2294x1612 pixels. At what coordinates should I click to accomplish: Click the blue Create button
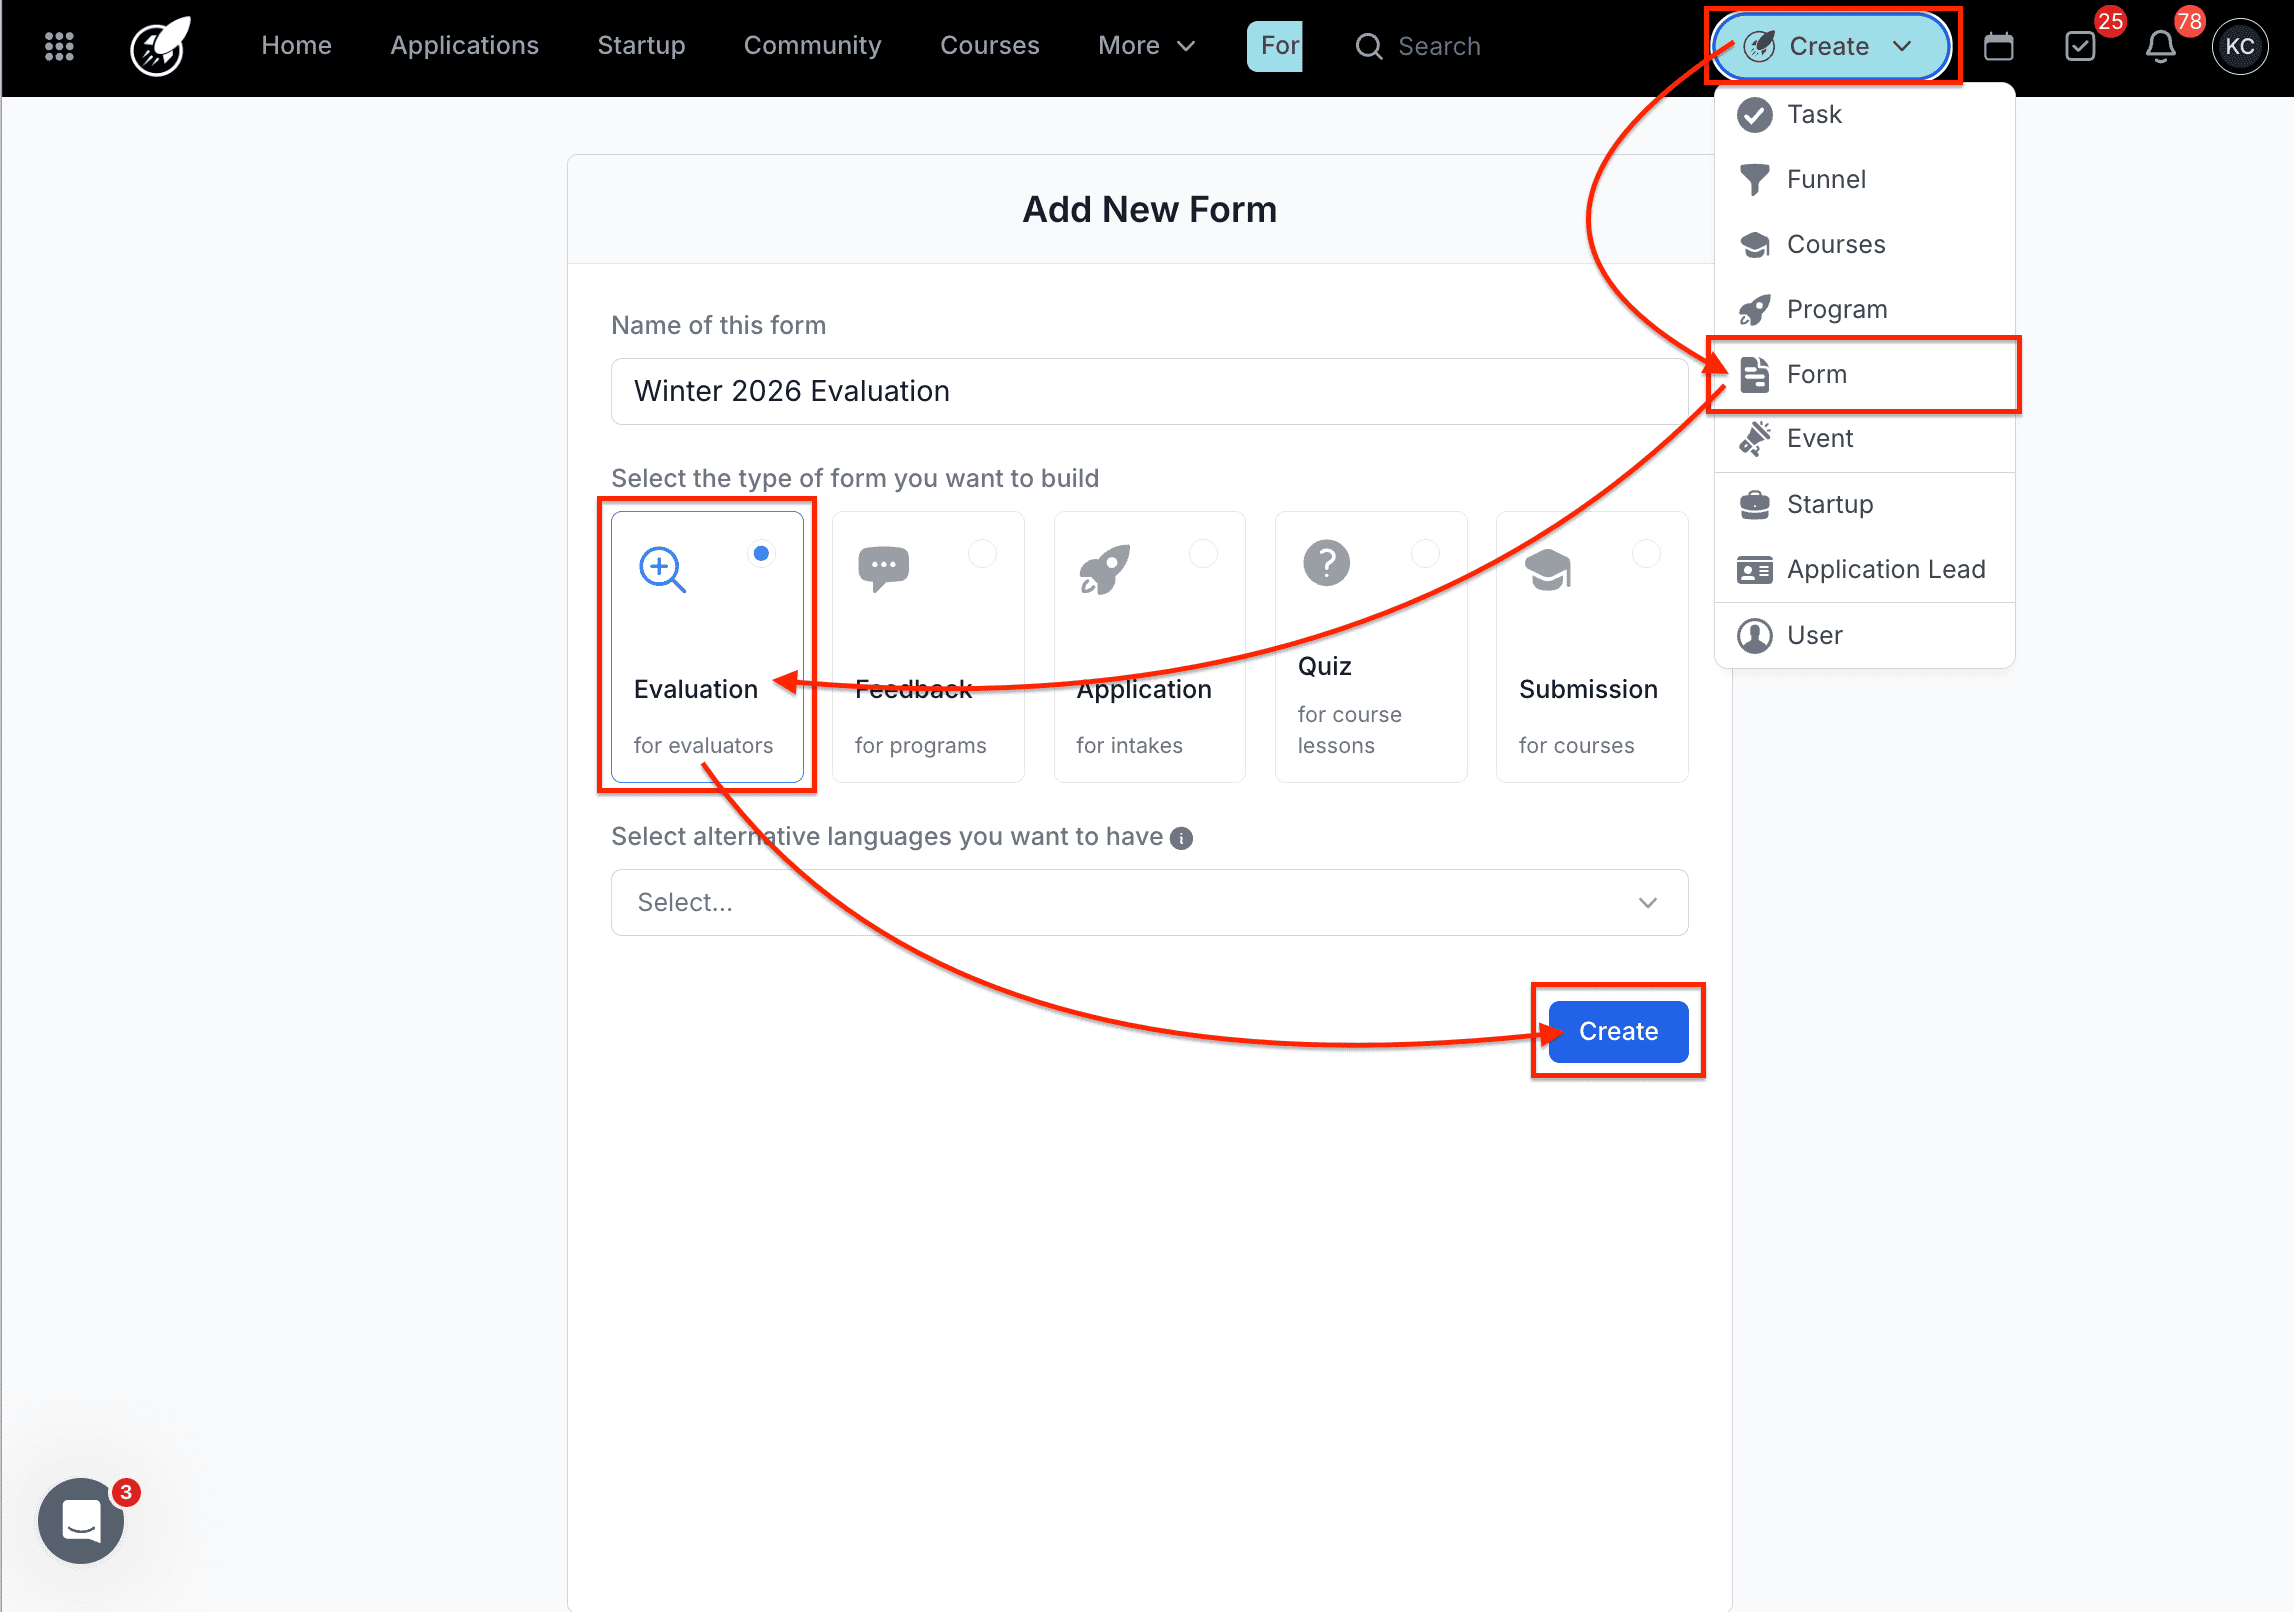[x=1617, y=1031]
